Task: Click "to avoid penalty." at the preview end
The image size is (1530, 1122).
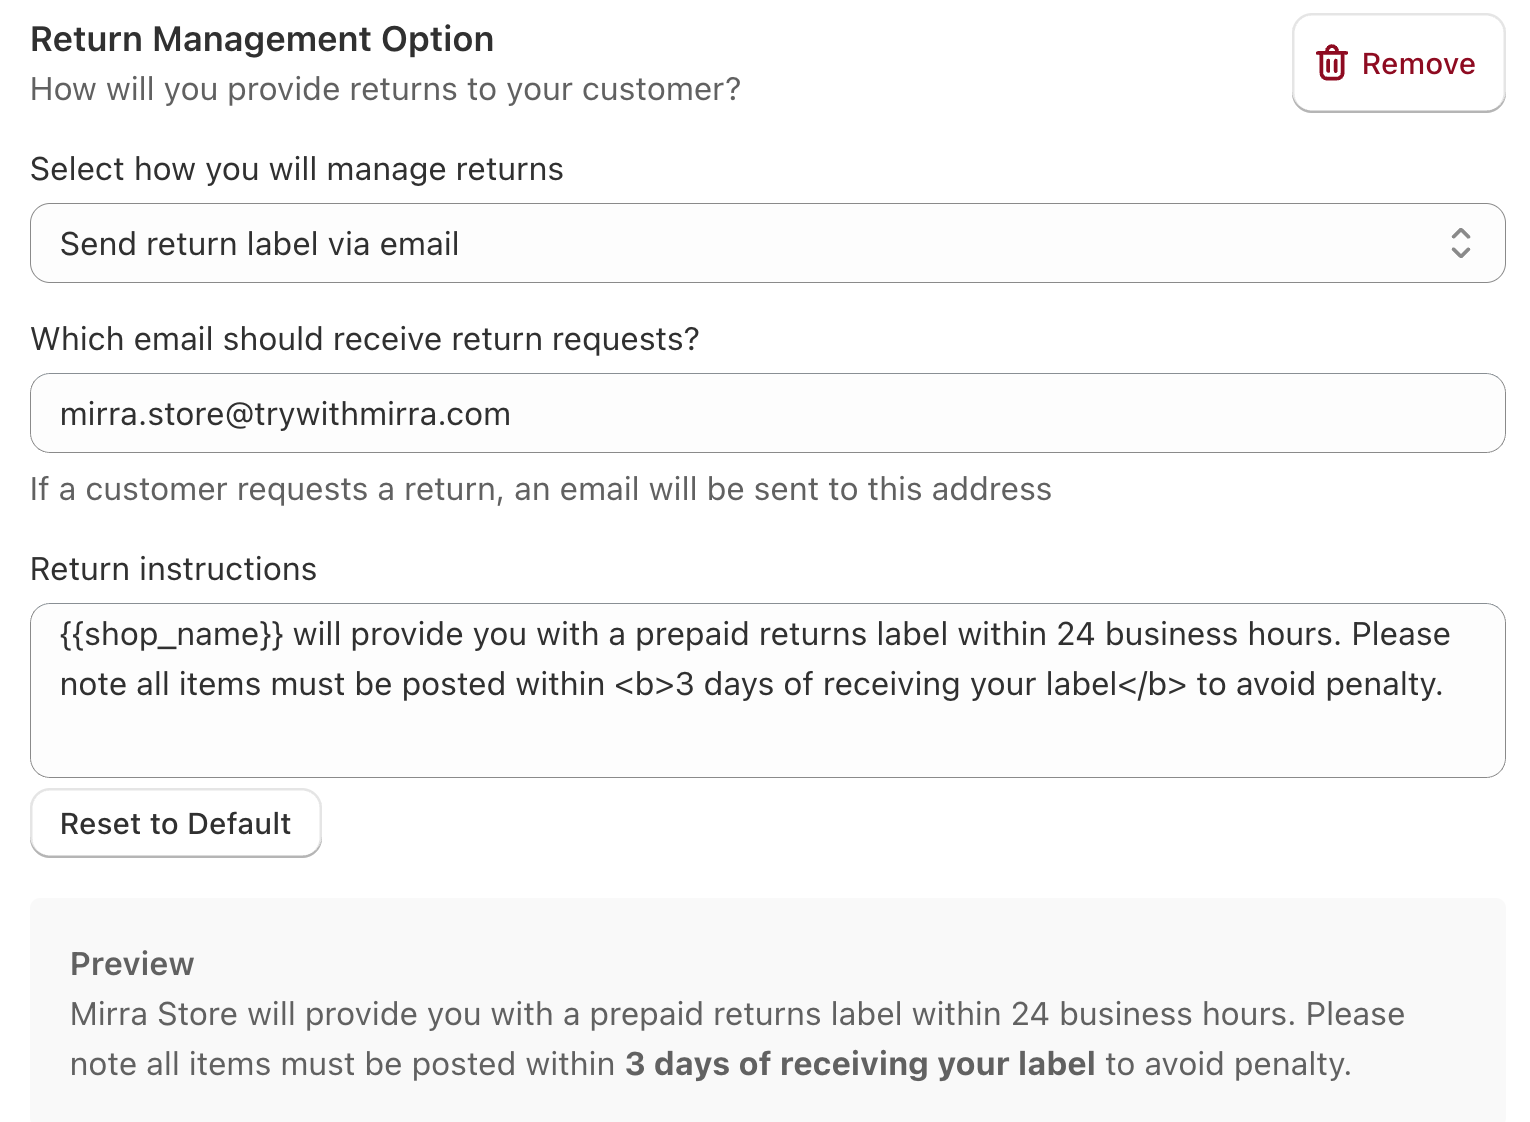Action: (x=1228, y=1064)
